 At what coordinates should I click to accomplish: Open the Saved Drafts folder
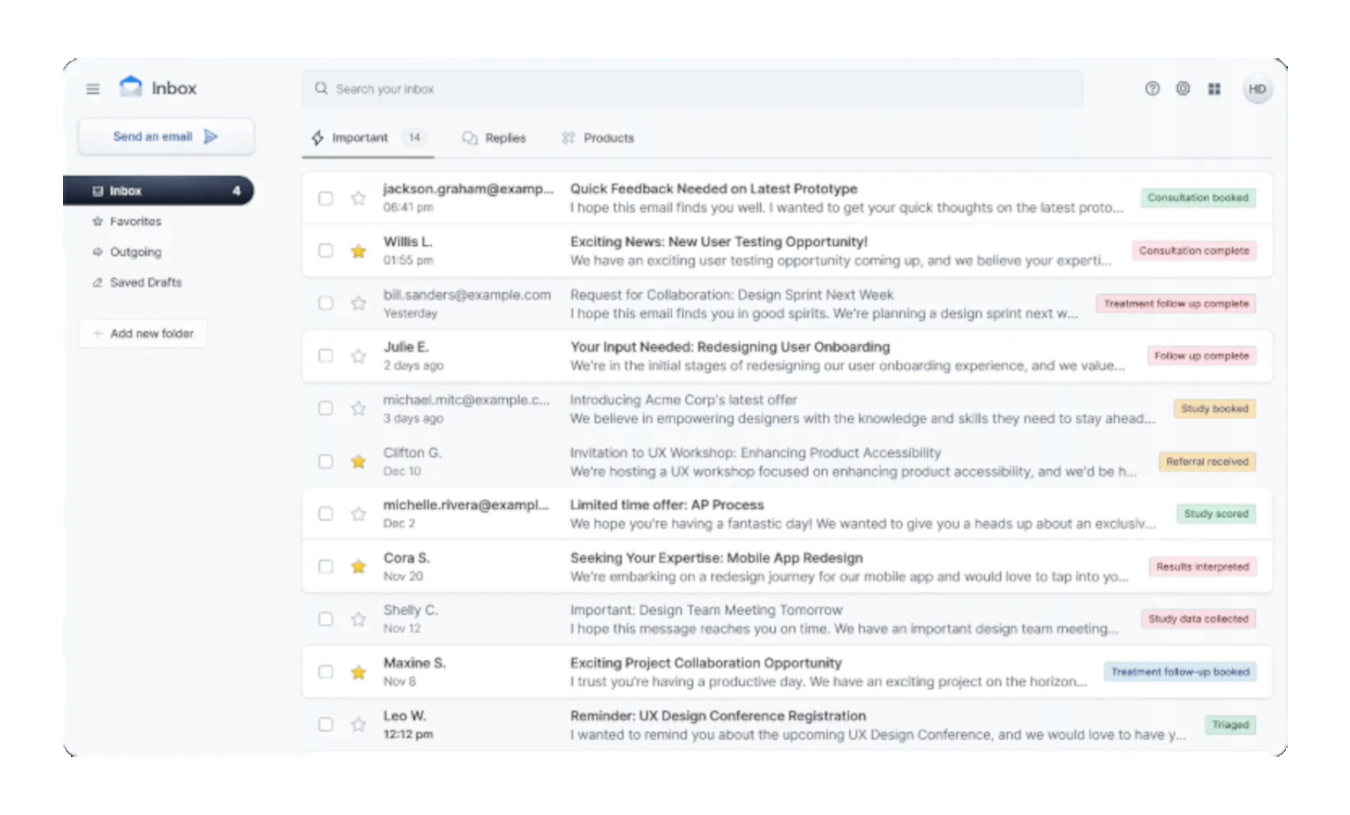pos(137,282)
